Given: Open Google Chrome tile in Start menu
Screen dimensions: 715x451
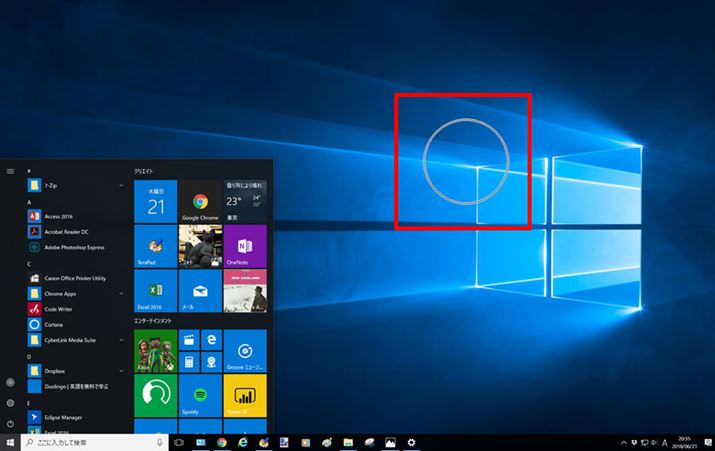Looking at the screenshot, I should point(200,201).
